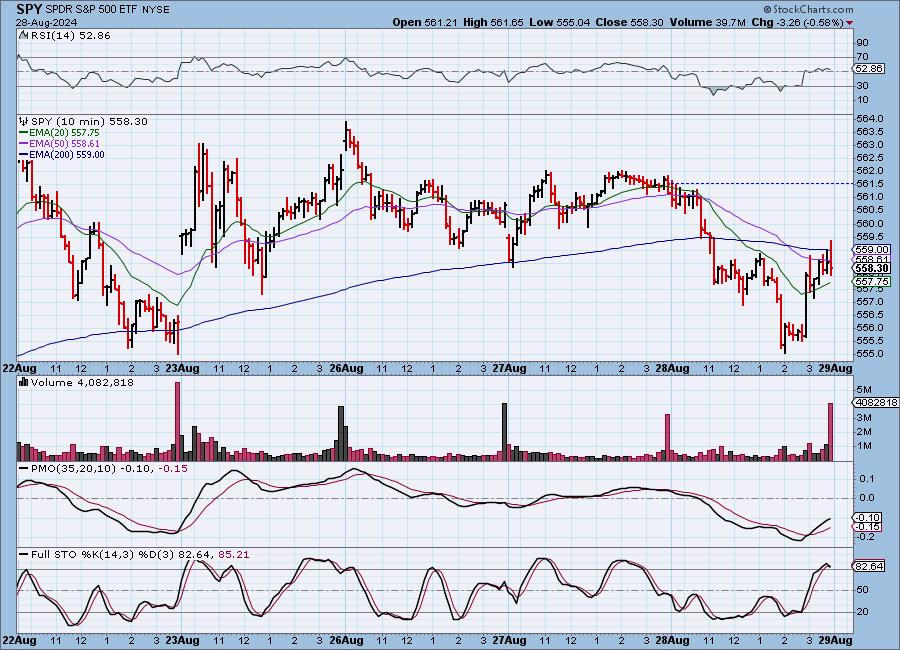
Task: Click the NYSE exchange label
Action: [x=155, y=10]
